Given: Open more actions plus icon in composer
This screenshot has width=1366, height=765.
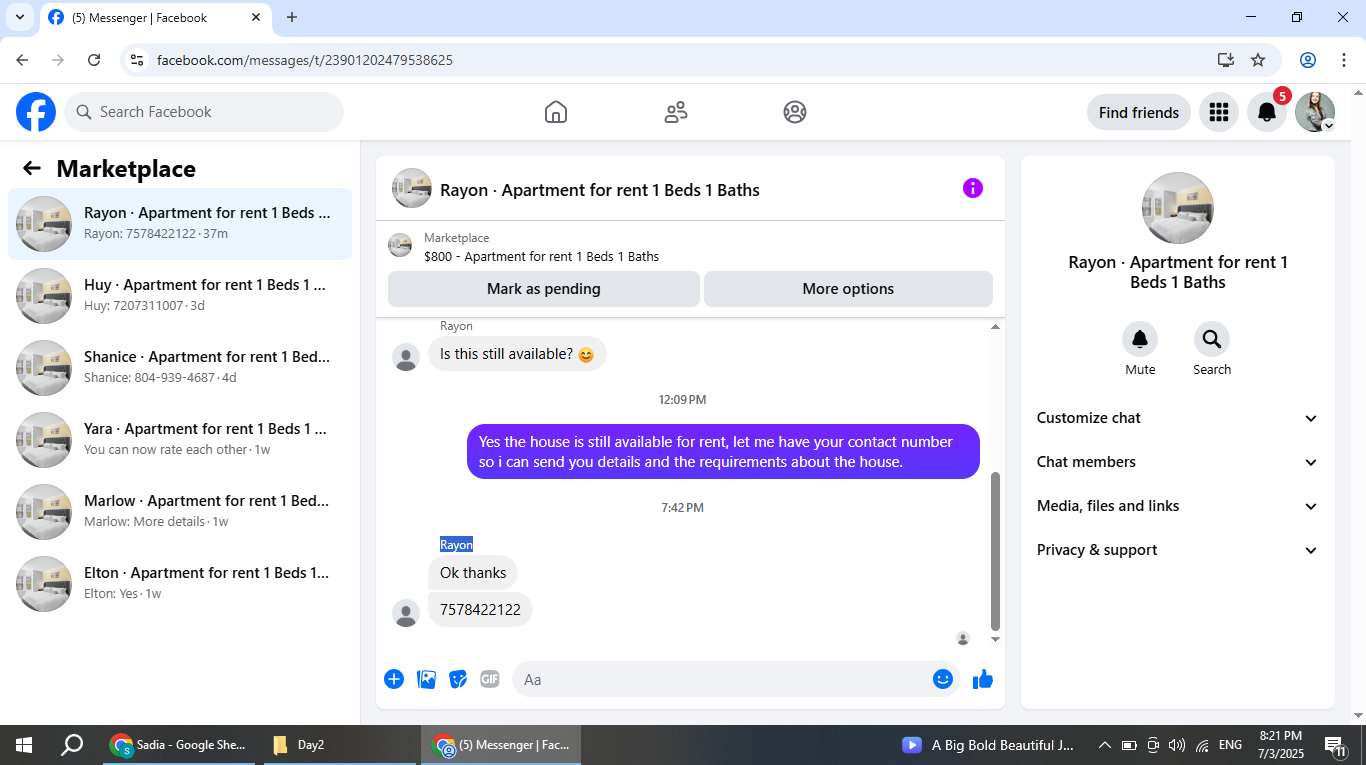Looking at the screenshot, I should click(x=394, y=679).
